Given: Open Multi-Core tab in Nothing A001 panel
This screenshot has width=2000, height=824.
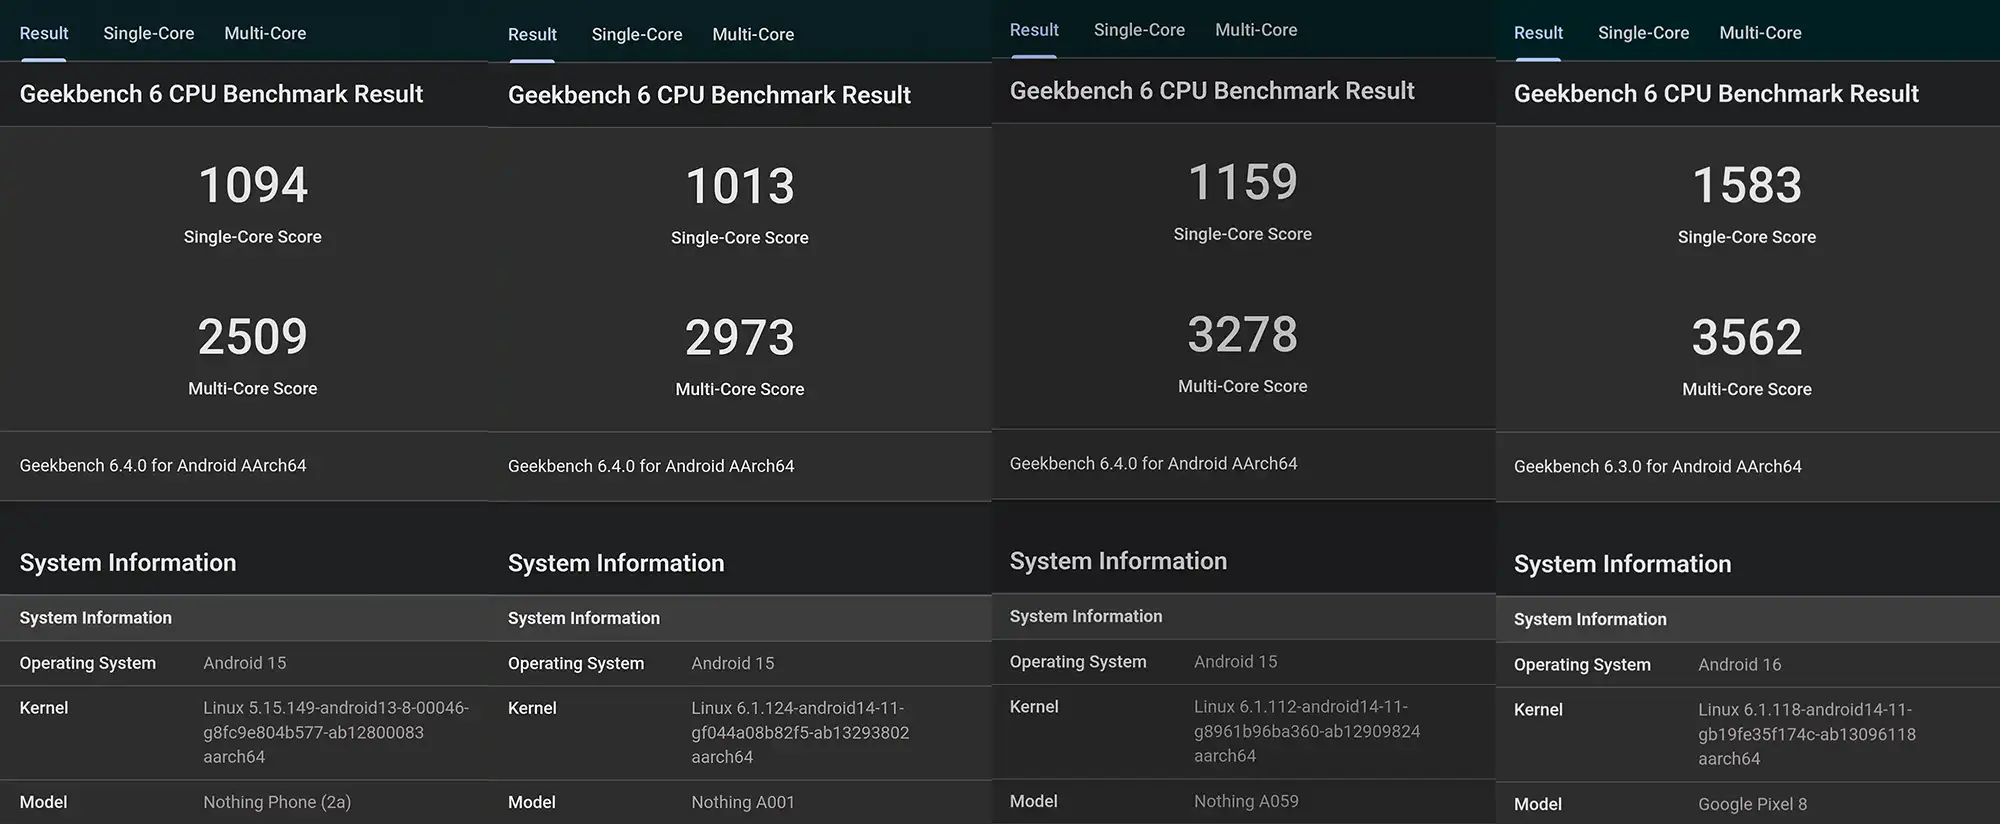Looking at the screenshot, I should [x=753, y=34].
